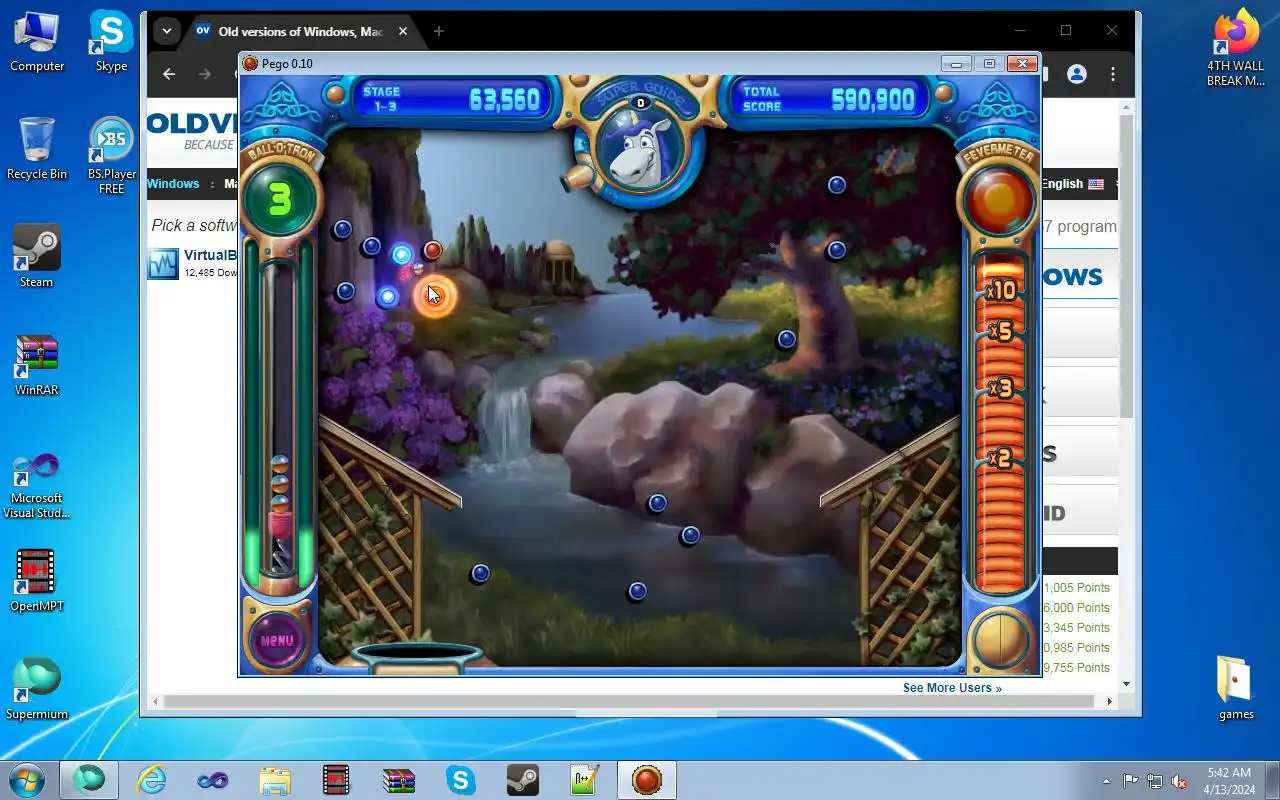Close the Old versions of Windows tab
This screenshot has height=800, width=1280.
pyautogui.click(x=403, y=31)
